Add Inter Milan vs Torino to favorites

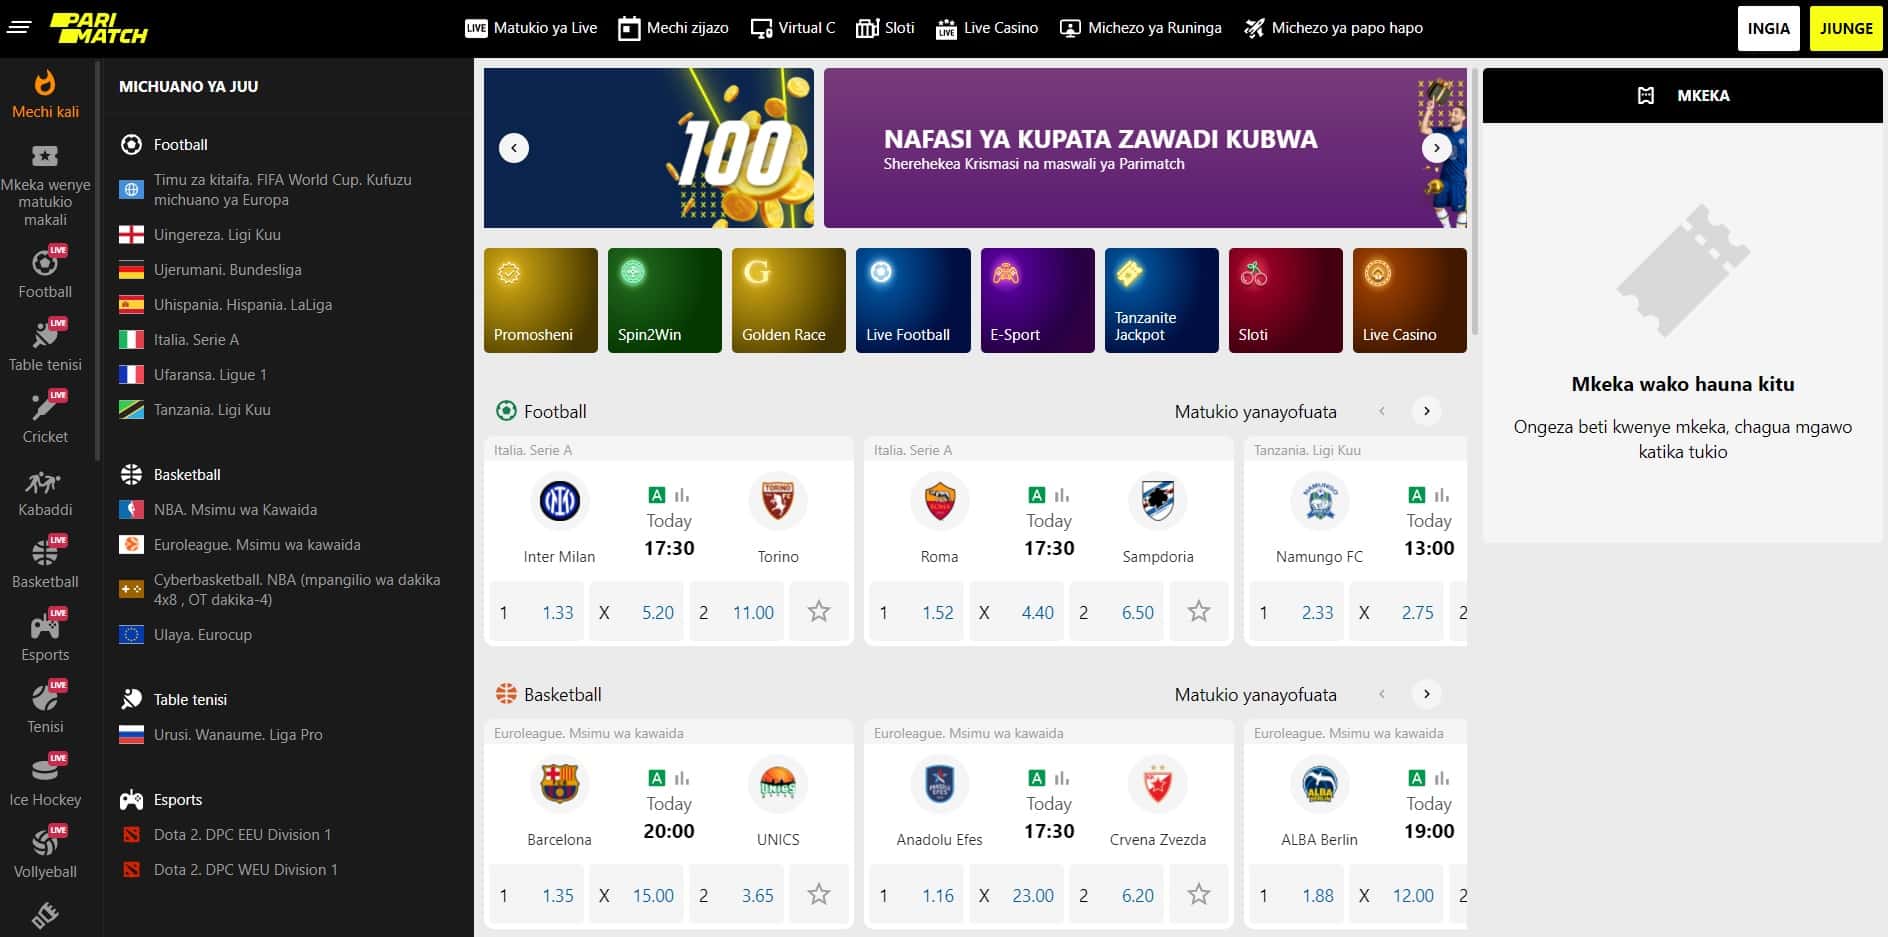(819, 612)
